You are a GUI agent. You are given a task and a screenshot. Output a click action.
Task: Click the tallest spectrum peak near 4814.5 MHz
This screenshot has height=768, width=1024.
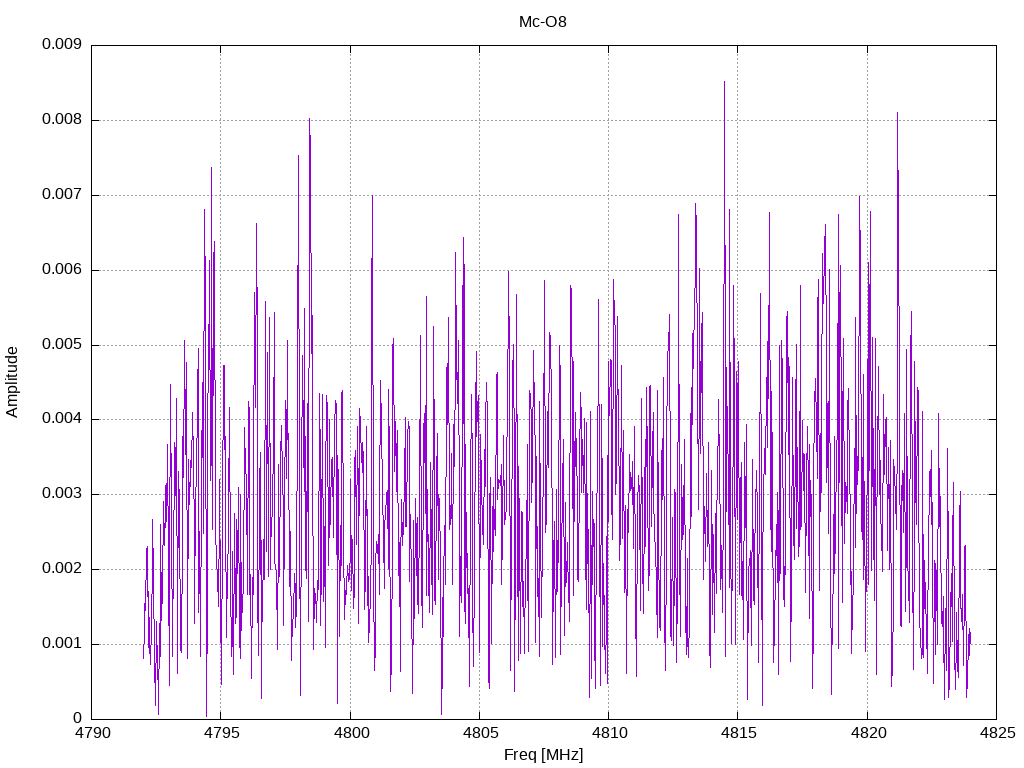coord(724,84)
